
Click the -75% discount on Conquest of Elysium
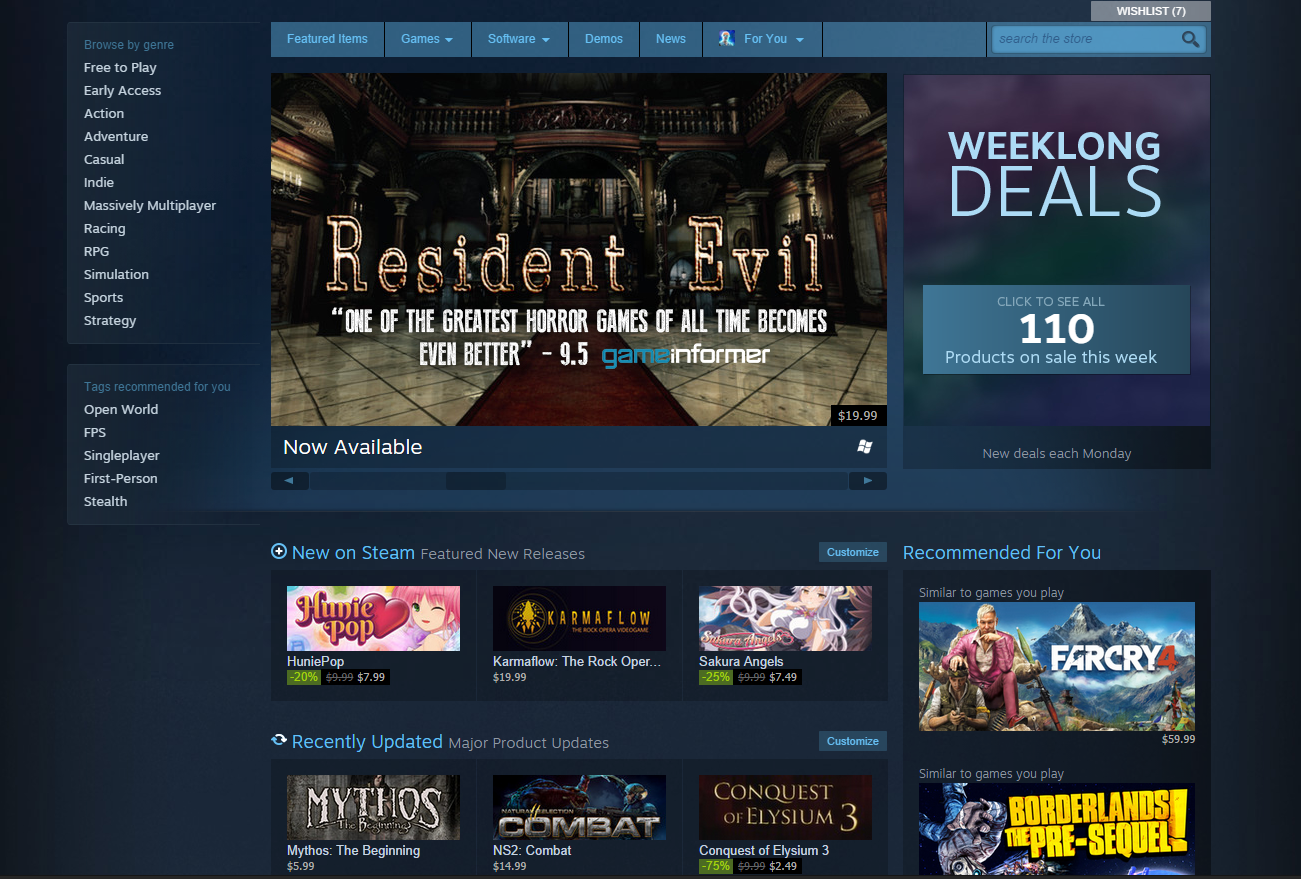(x=715, y=866)
